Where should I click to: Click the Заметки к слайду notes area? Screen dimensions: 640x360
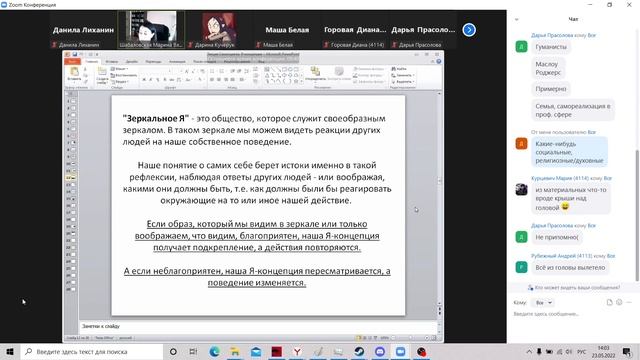pos(257,326)
